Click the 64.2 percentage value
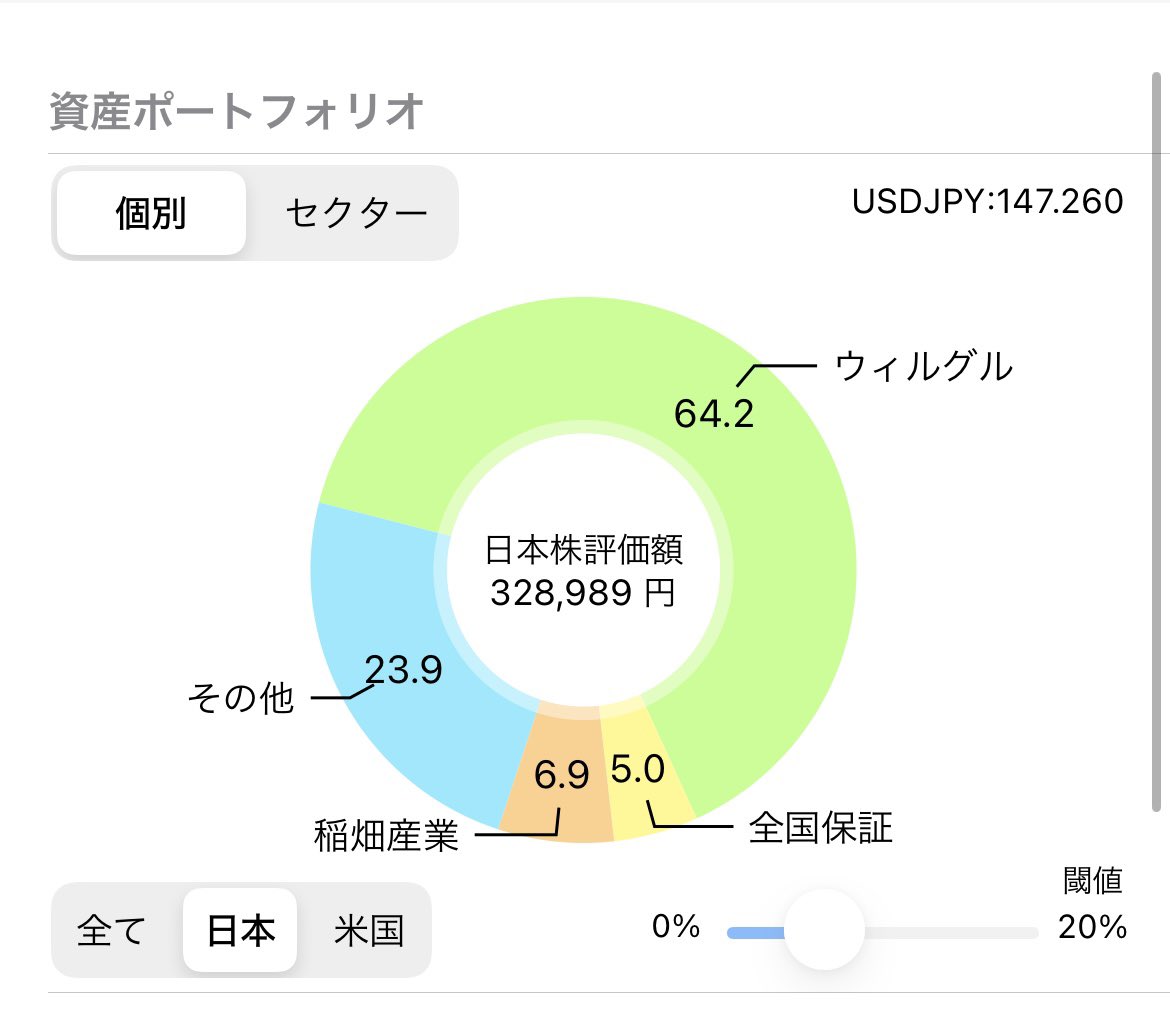The width and height of the screenshot is (1170, 1023). pos(714,413)
